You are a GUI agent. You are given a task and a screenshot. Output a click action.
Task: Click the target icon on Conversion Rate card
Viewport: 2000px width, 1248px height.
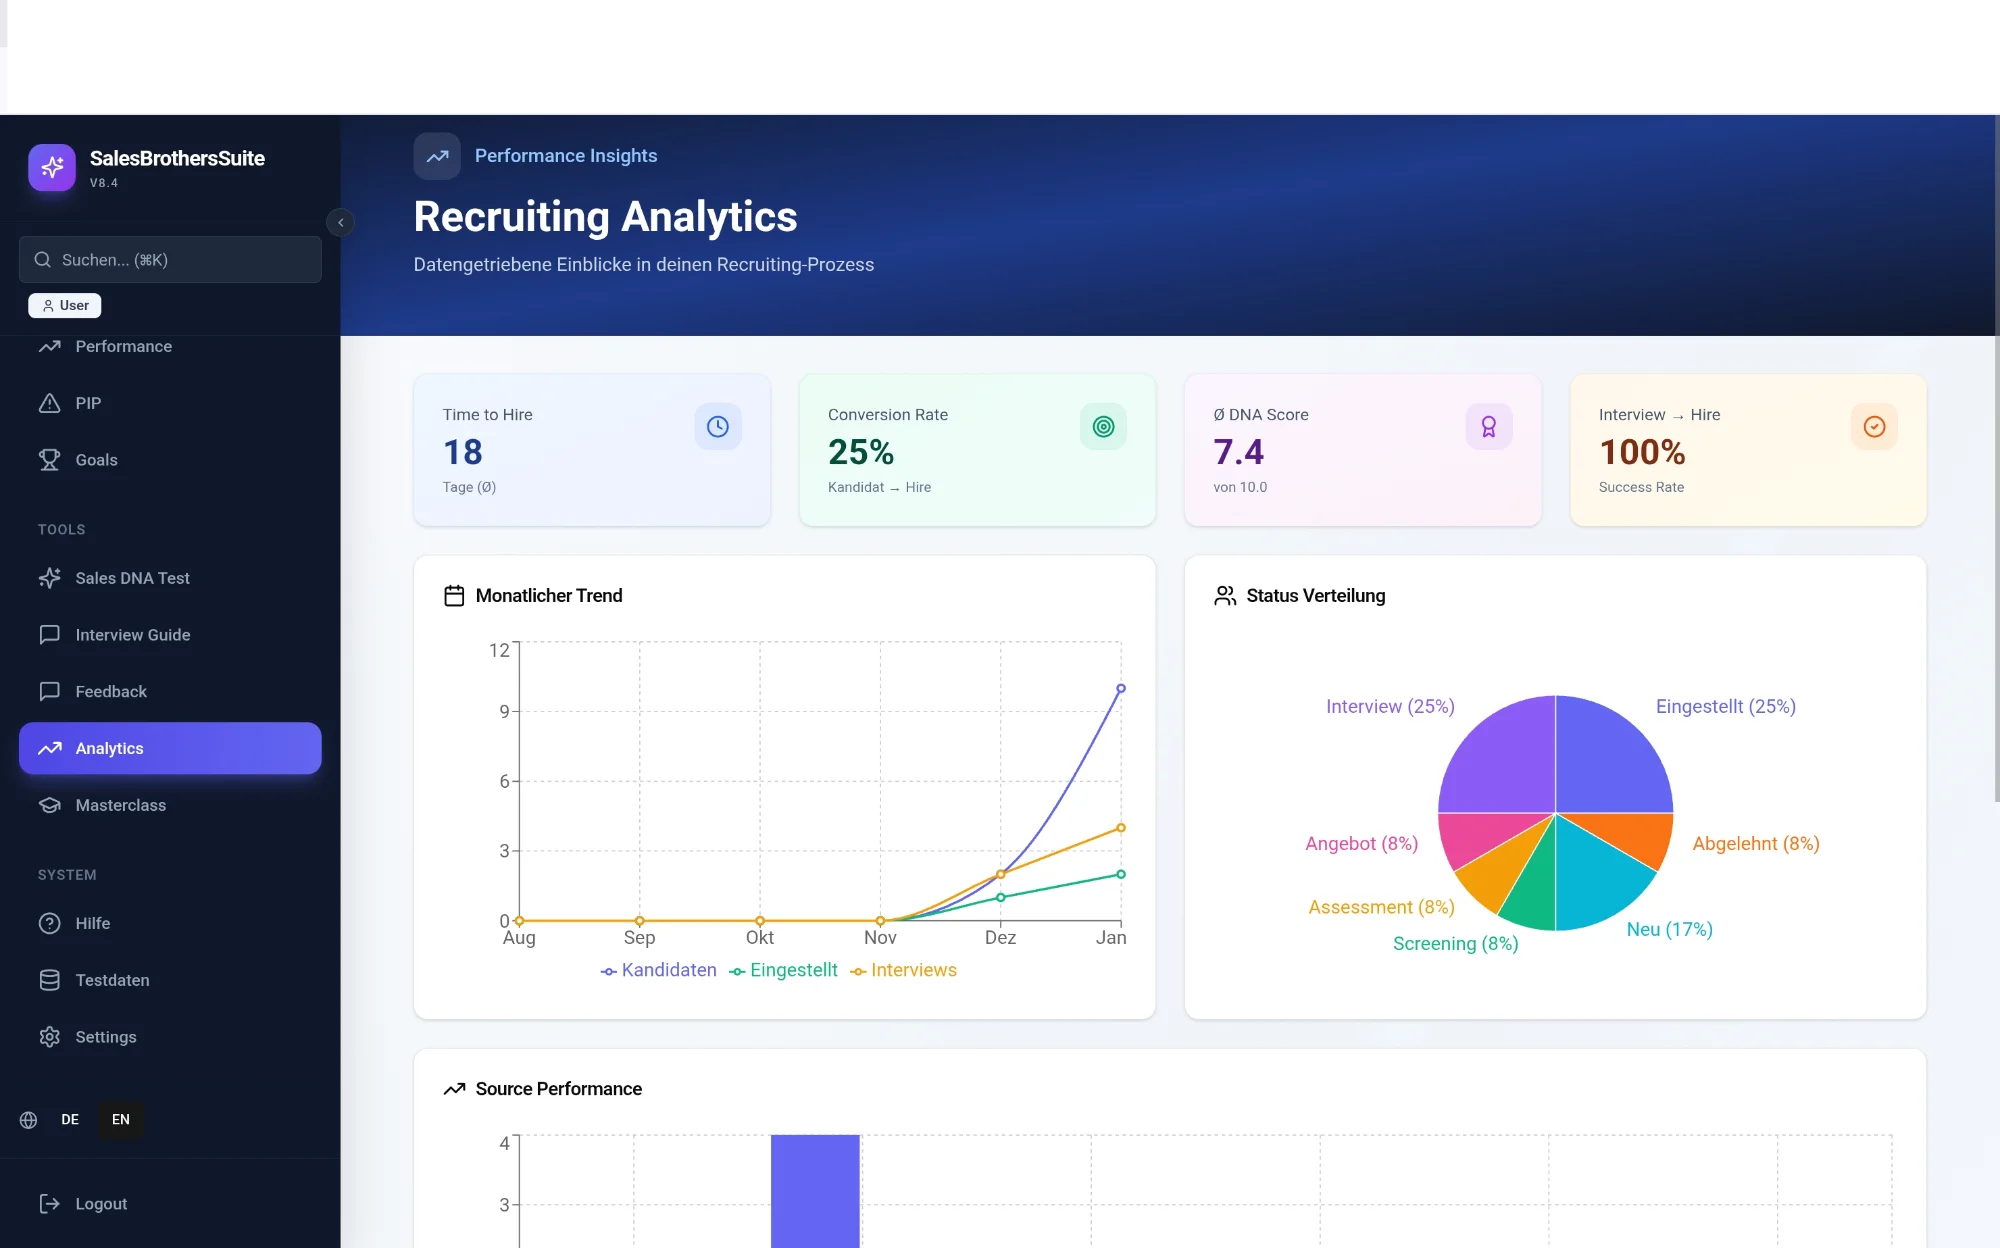tap(1103, 426)
